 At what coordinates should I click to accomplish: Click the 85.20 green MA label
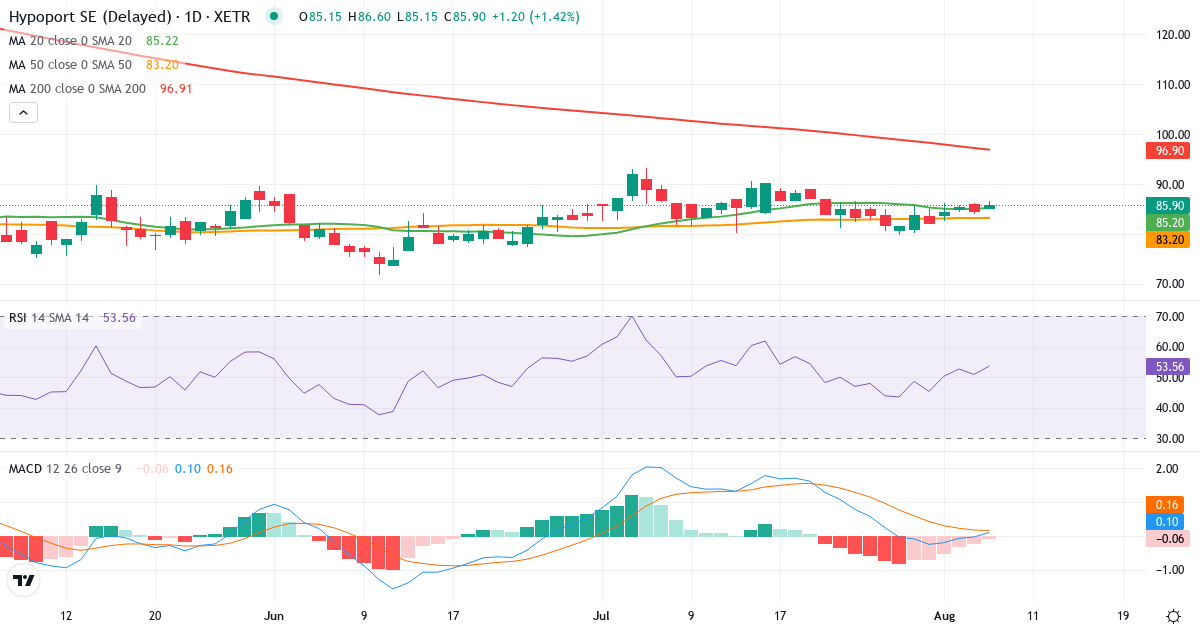1167,222
